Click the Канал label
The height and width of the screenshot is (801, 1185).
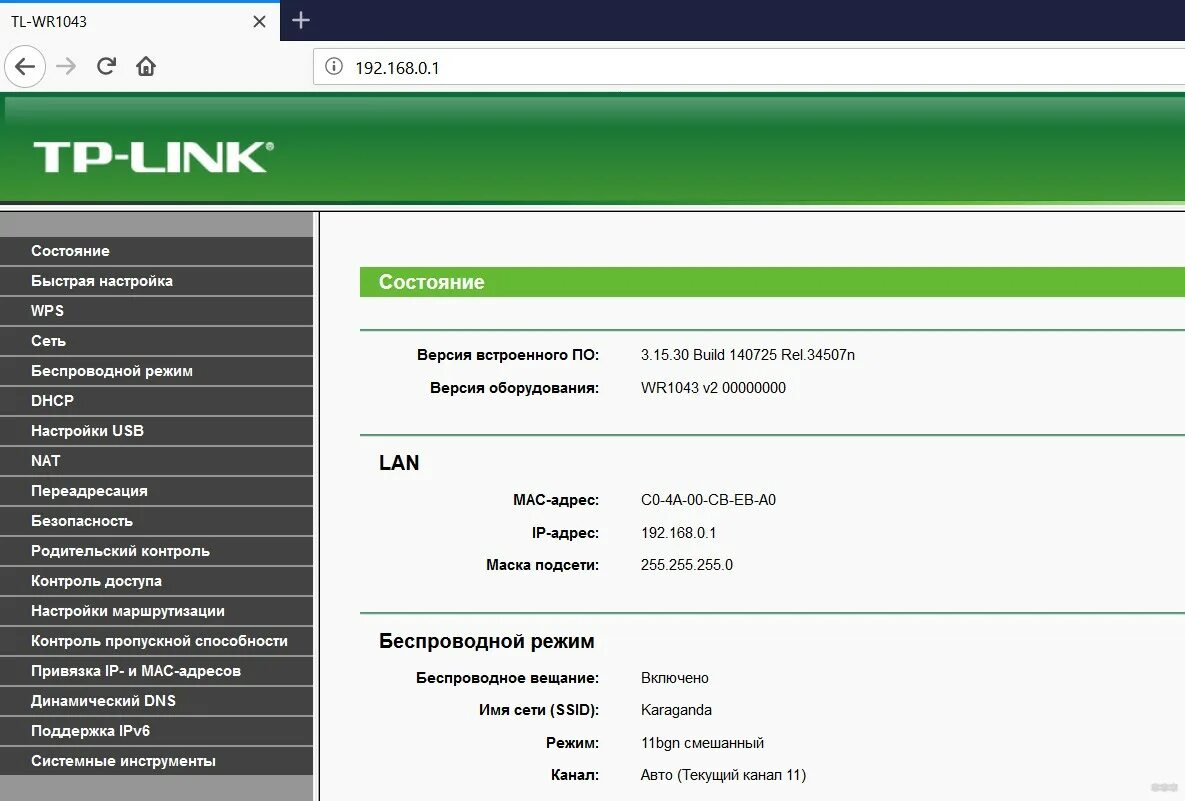[x=574, y=775]
